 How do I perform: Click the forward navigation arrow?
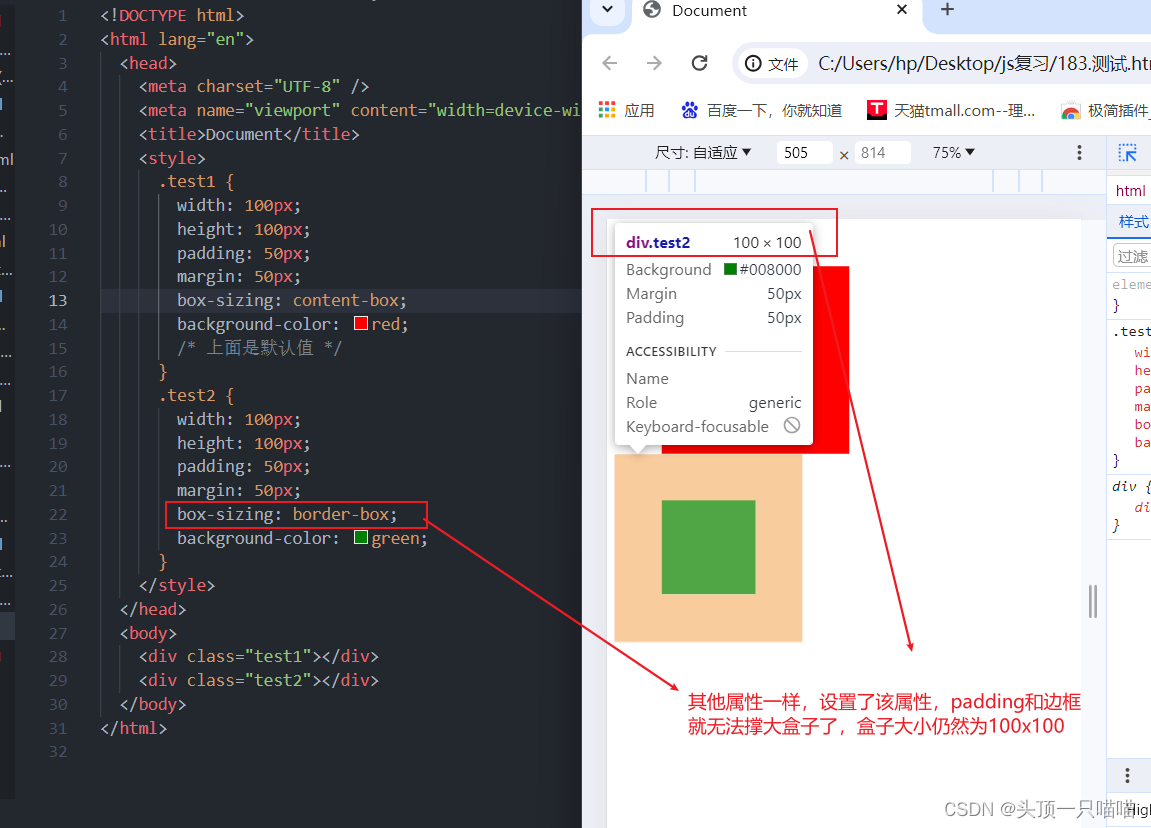653,62
